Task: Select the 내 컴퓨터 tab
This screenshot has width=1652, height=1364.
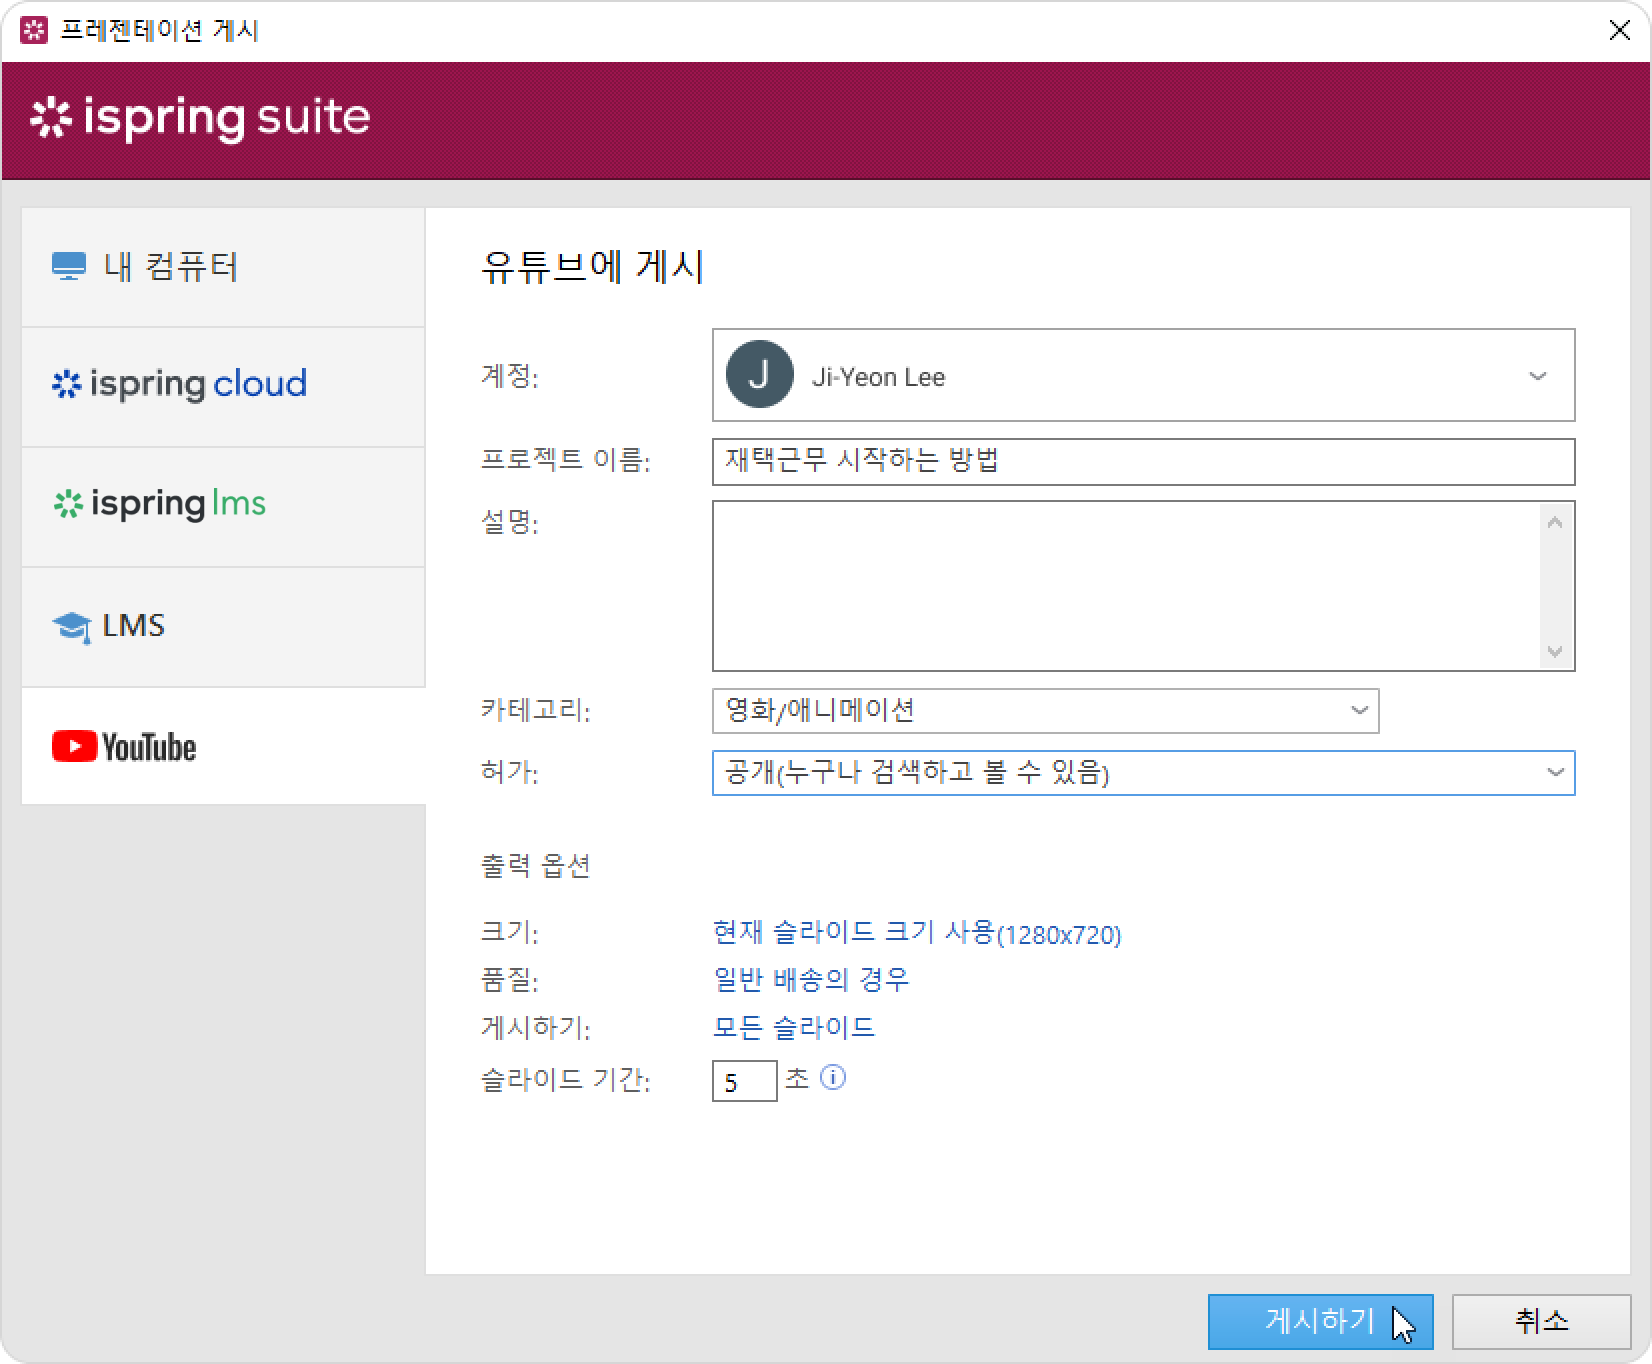Action: tap(223, 267)
